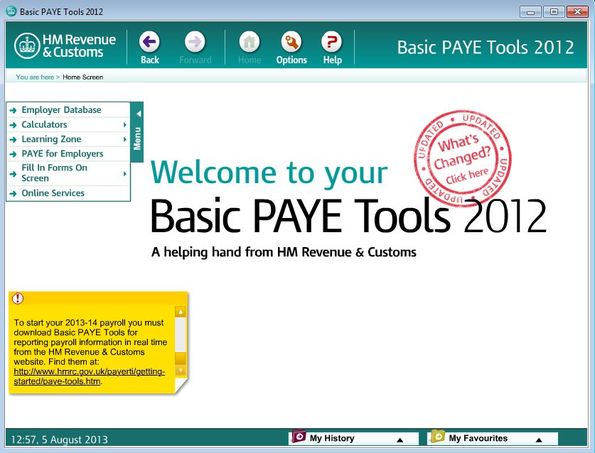595x453 pixels.
Task: Open Employer Database menu item
Action: pyautogui.click(x=69, y=110)
